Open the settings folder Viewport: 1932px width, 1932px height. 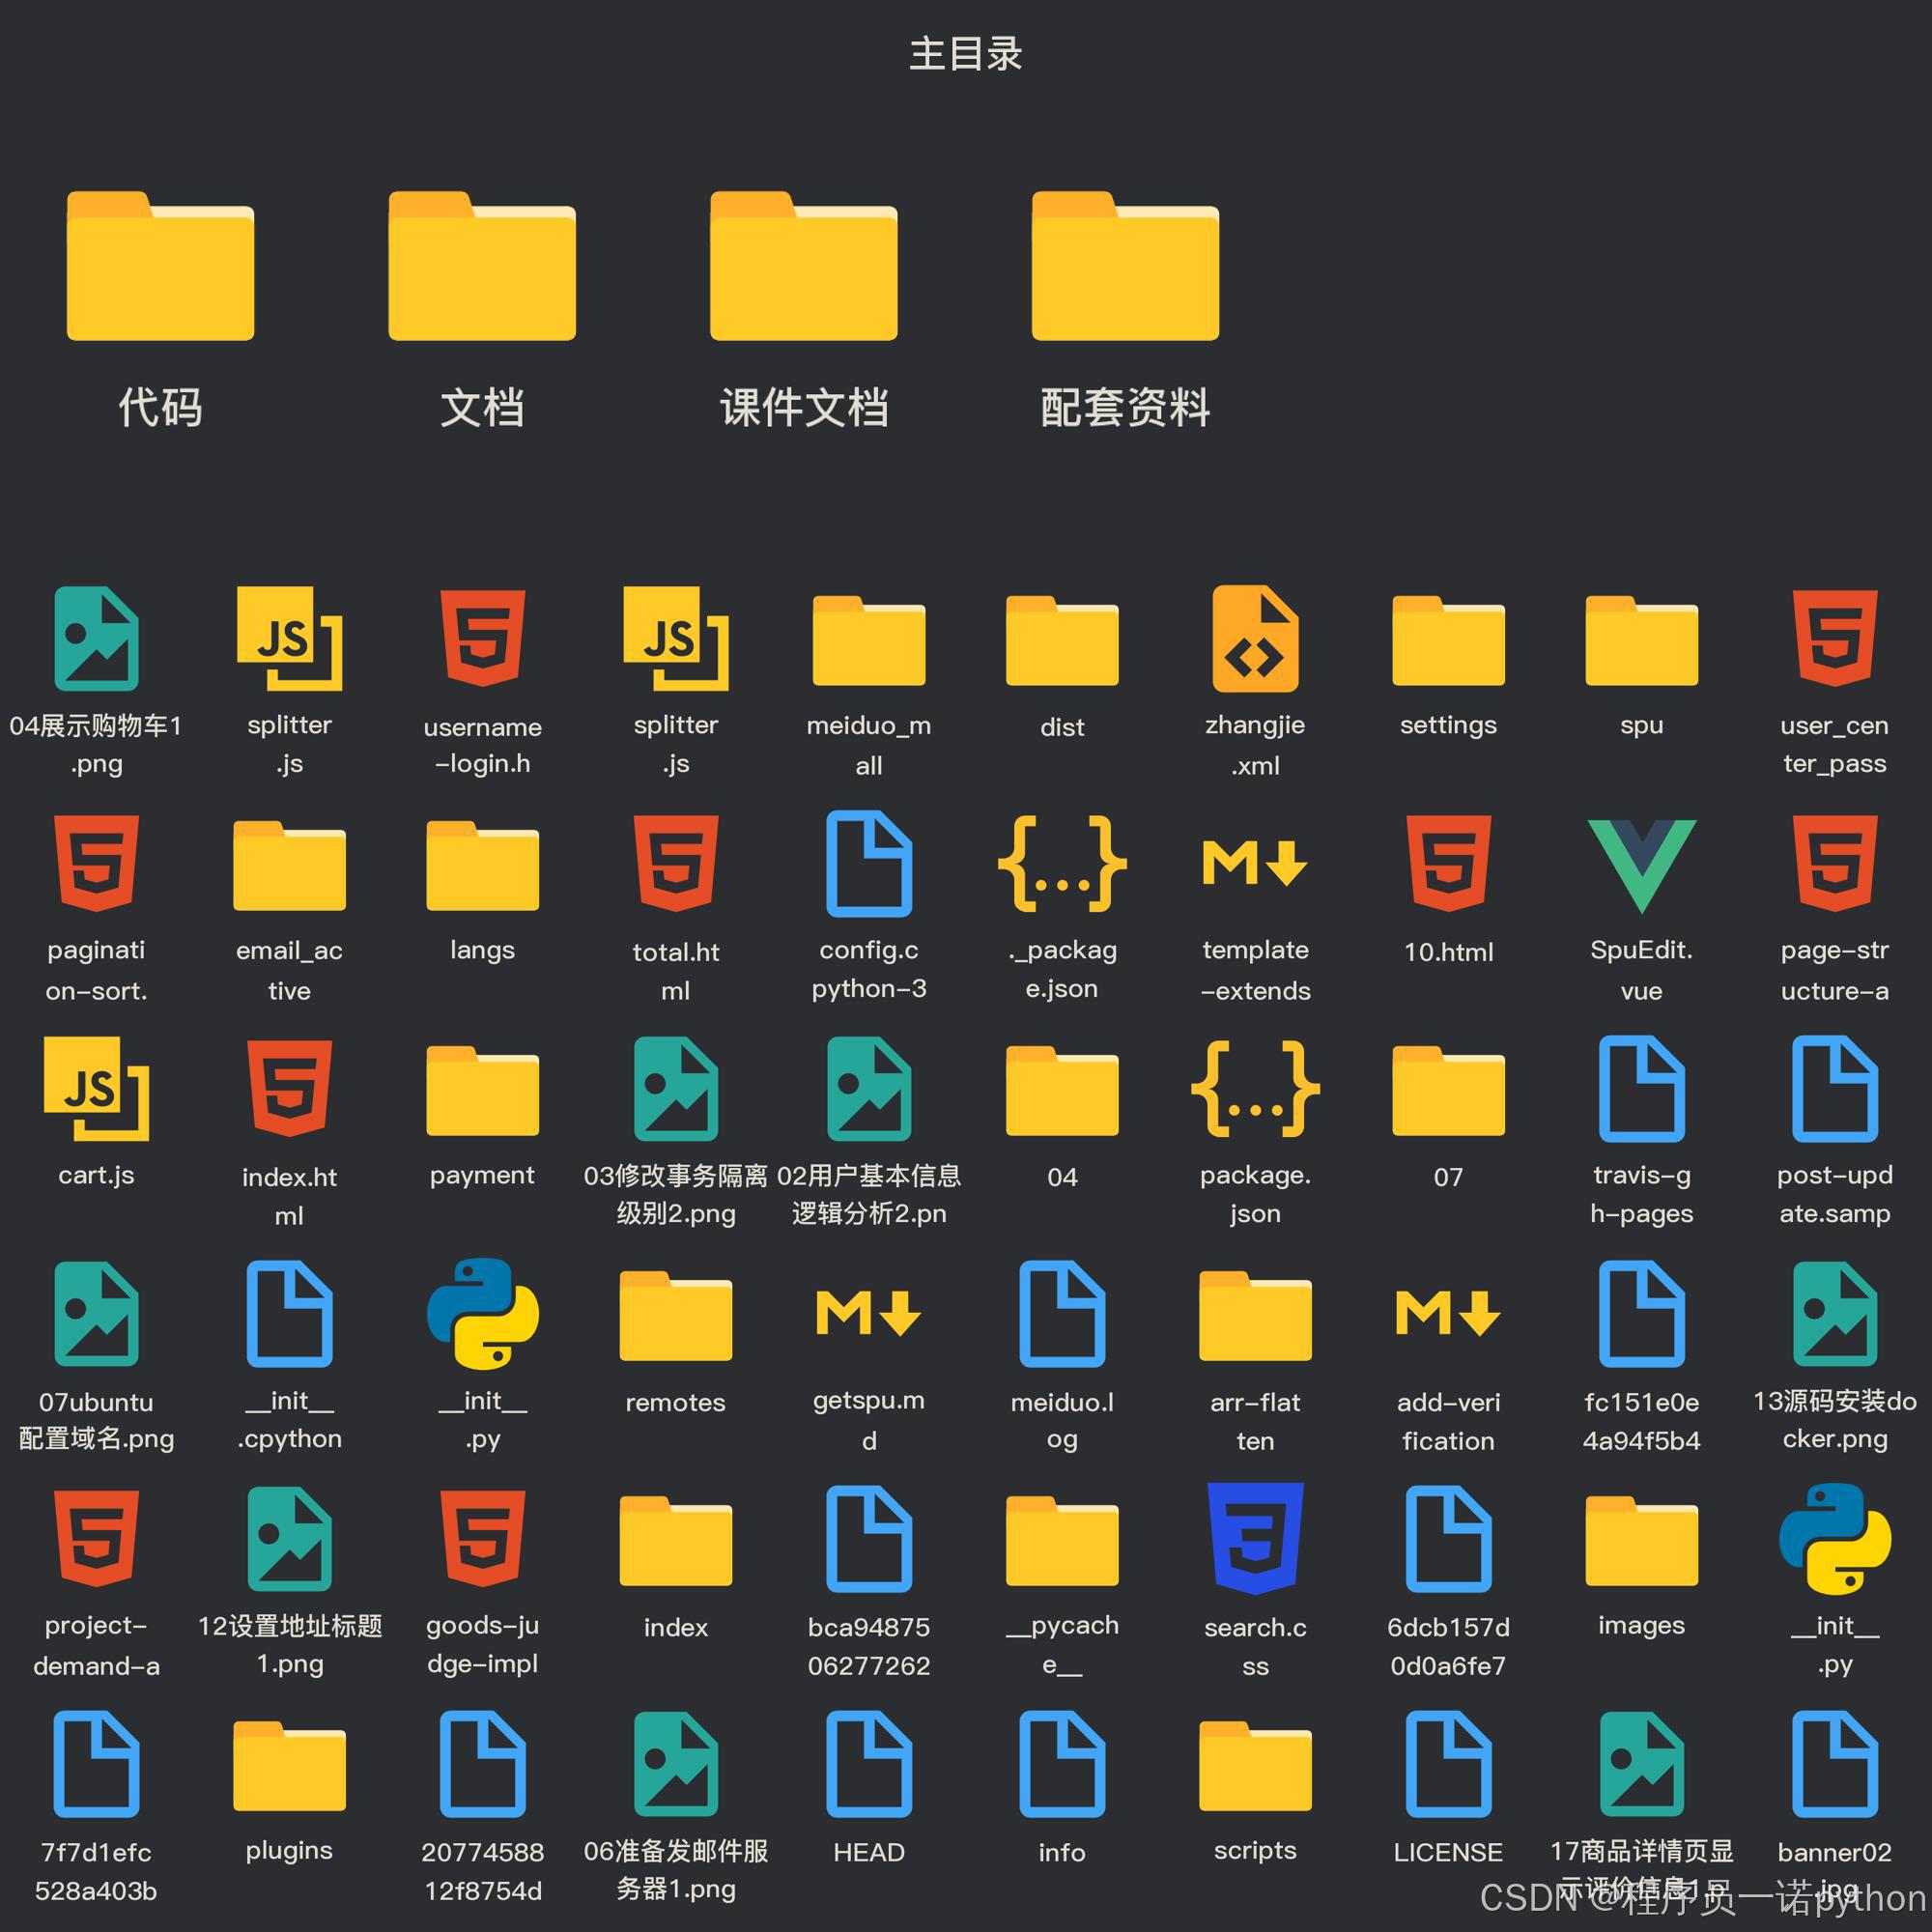pos(1448,640)
